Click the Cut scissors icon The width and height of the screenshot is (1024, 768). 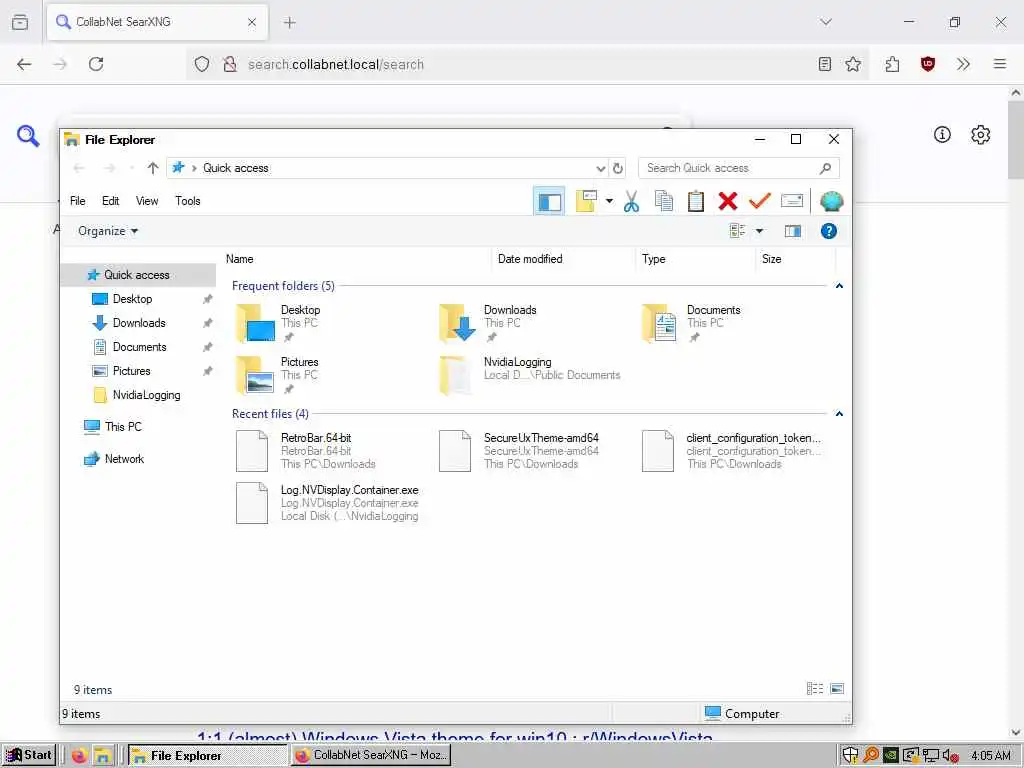tap(631, 201)
